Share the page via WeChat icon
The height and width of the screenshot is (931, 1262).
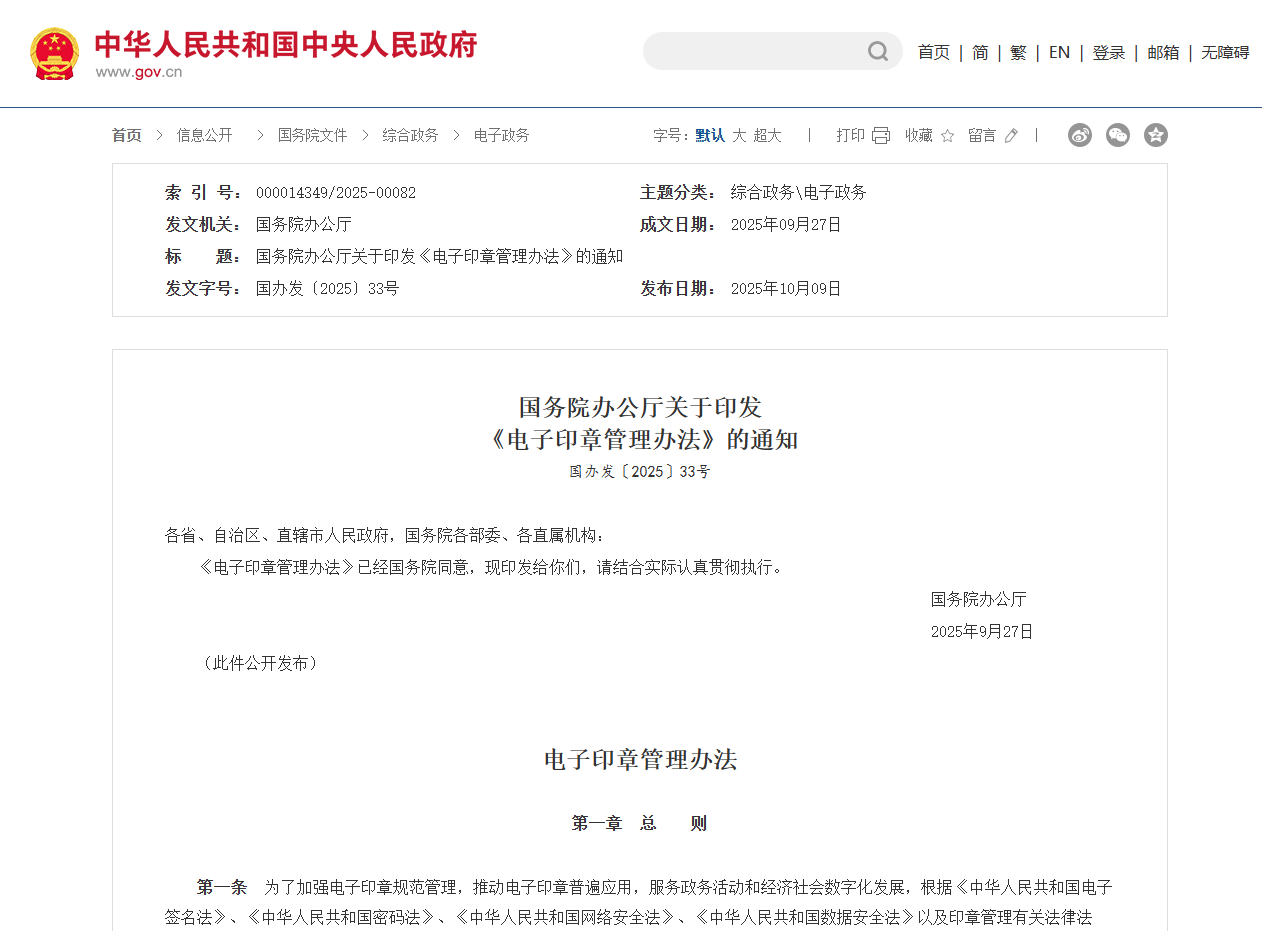coord(1118,135)
